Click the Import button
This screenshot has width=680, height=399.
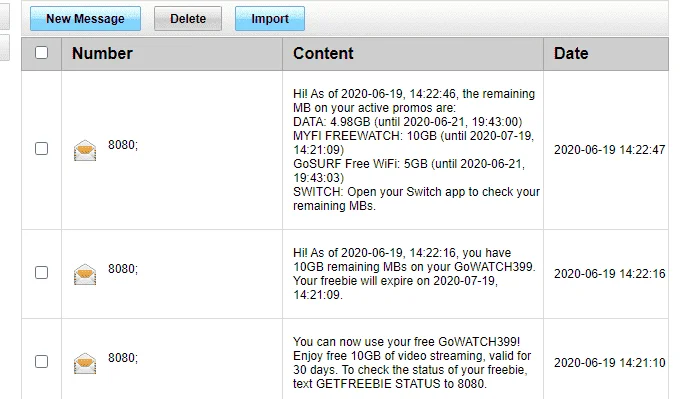[270, 19]
